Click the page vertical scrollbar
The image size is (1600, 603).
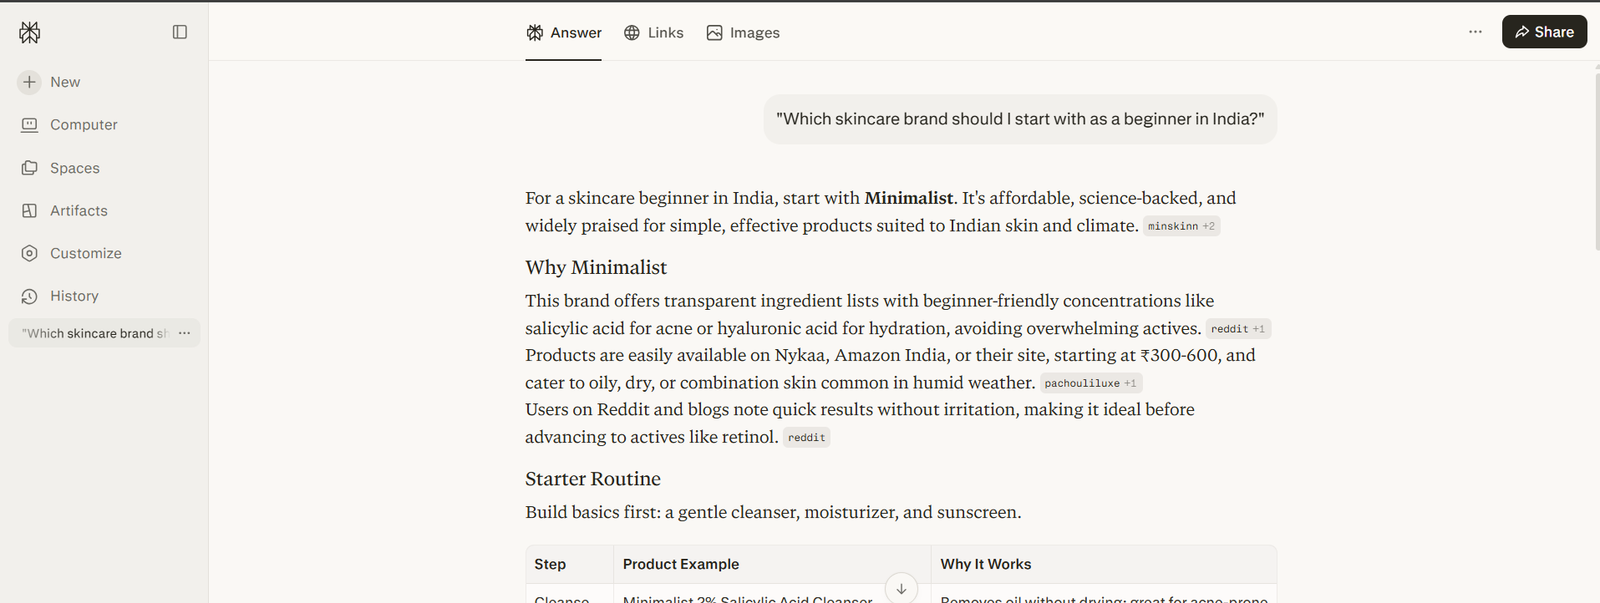tap(1596, 160)
